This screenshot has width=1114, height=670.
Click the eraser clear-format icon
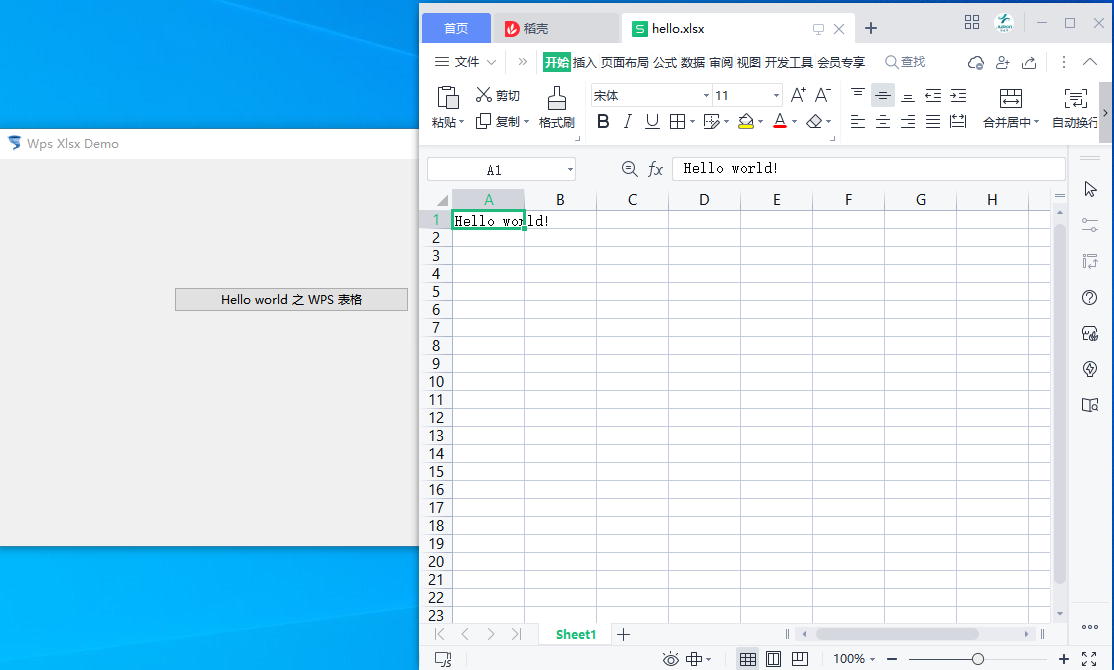click(x=814, y=122)
